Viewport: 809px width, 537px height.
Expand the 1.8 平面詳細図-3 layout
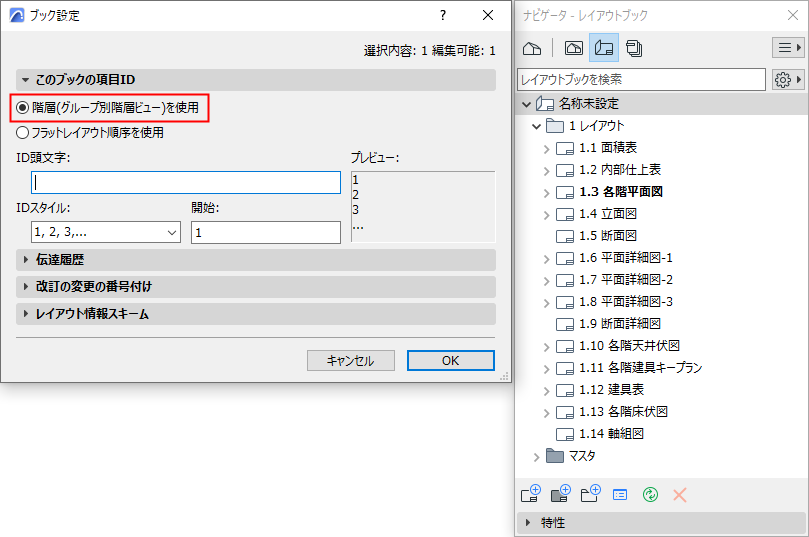coord(546,302)
